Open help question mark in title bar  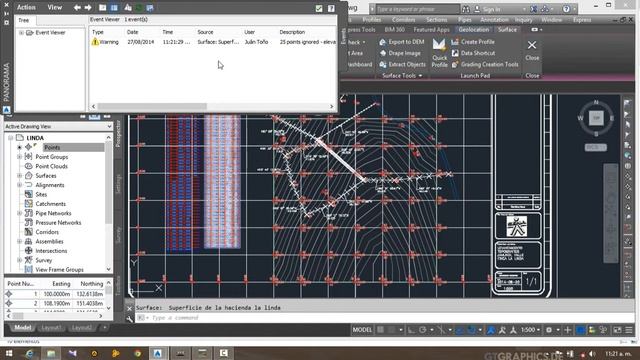566,9
